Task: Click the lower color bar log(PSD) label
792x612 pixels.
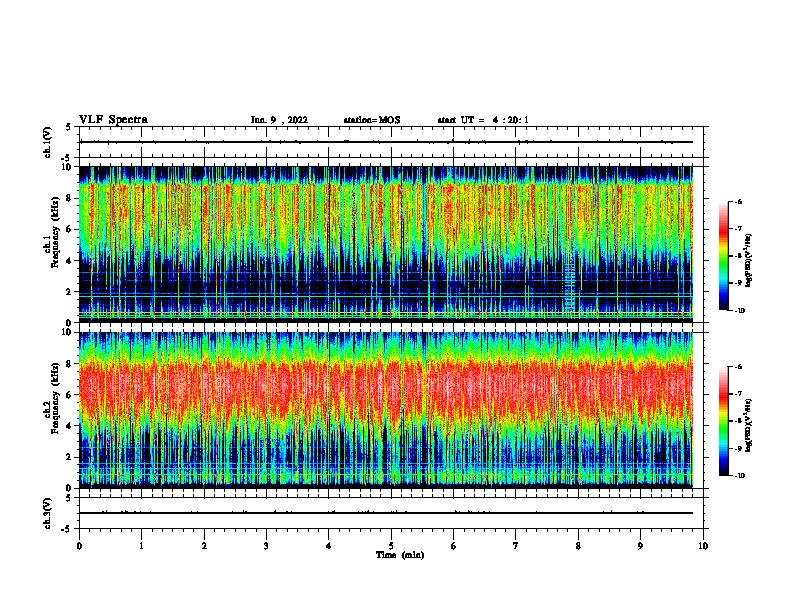Action: click(x=749, y=425)
